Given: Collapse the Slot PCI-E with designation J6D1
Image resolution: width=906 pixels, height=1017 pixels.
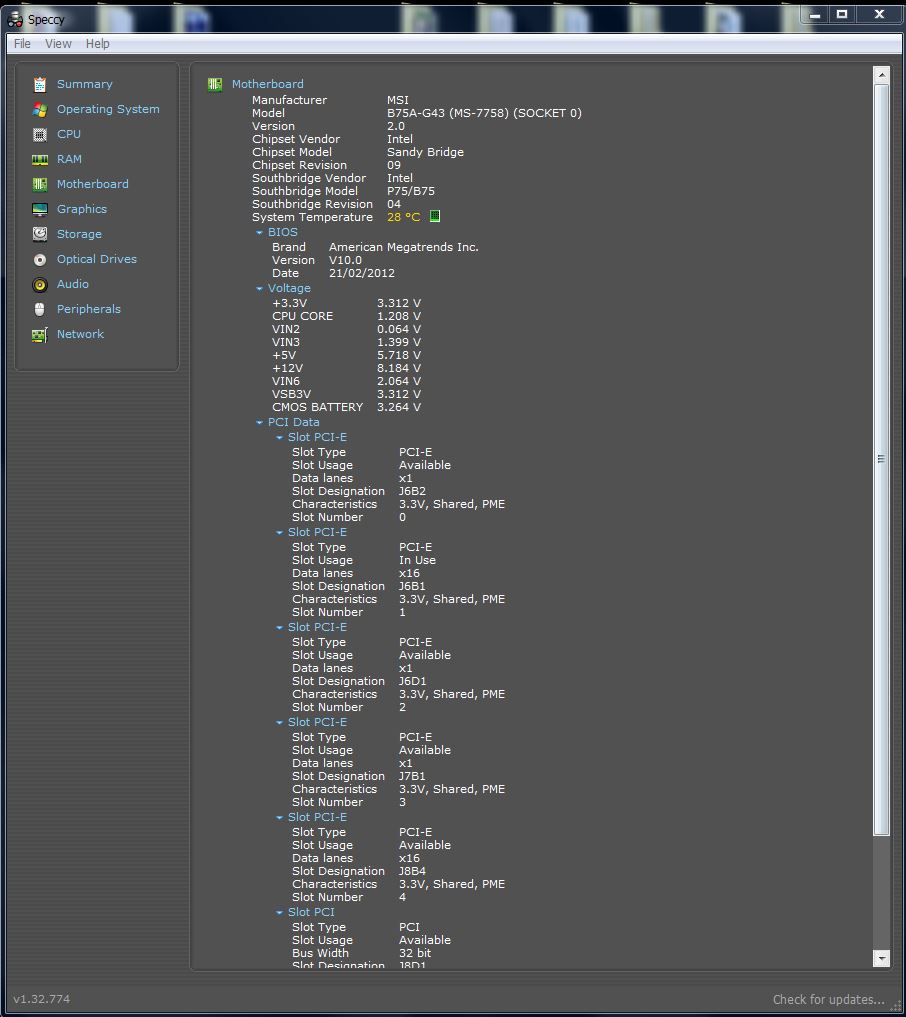Looking at the screenshot, I should point(279,628).
